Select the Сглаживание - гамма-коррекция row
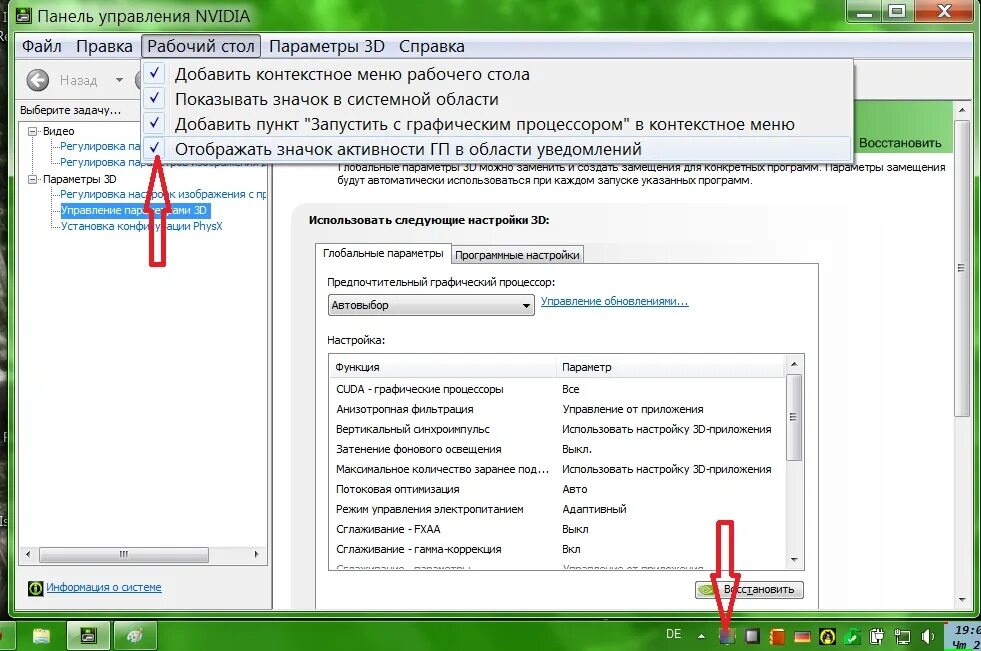981x651 pixels. tap(557, 549)
